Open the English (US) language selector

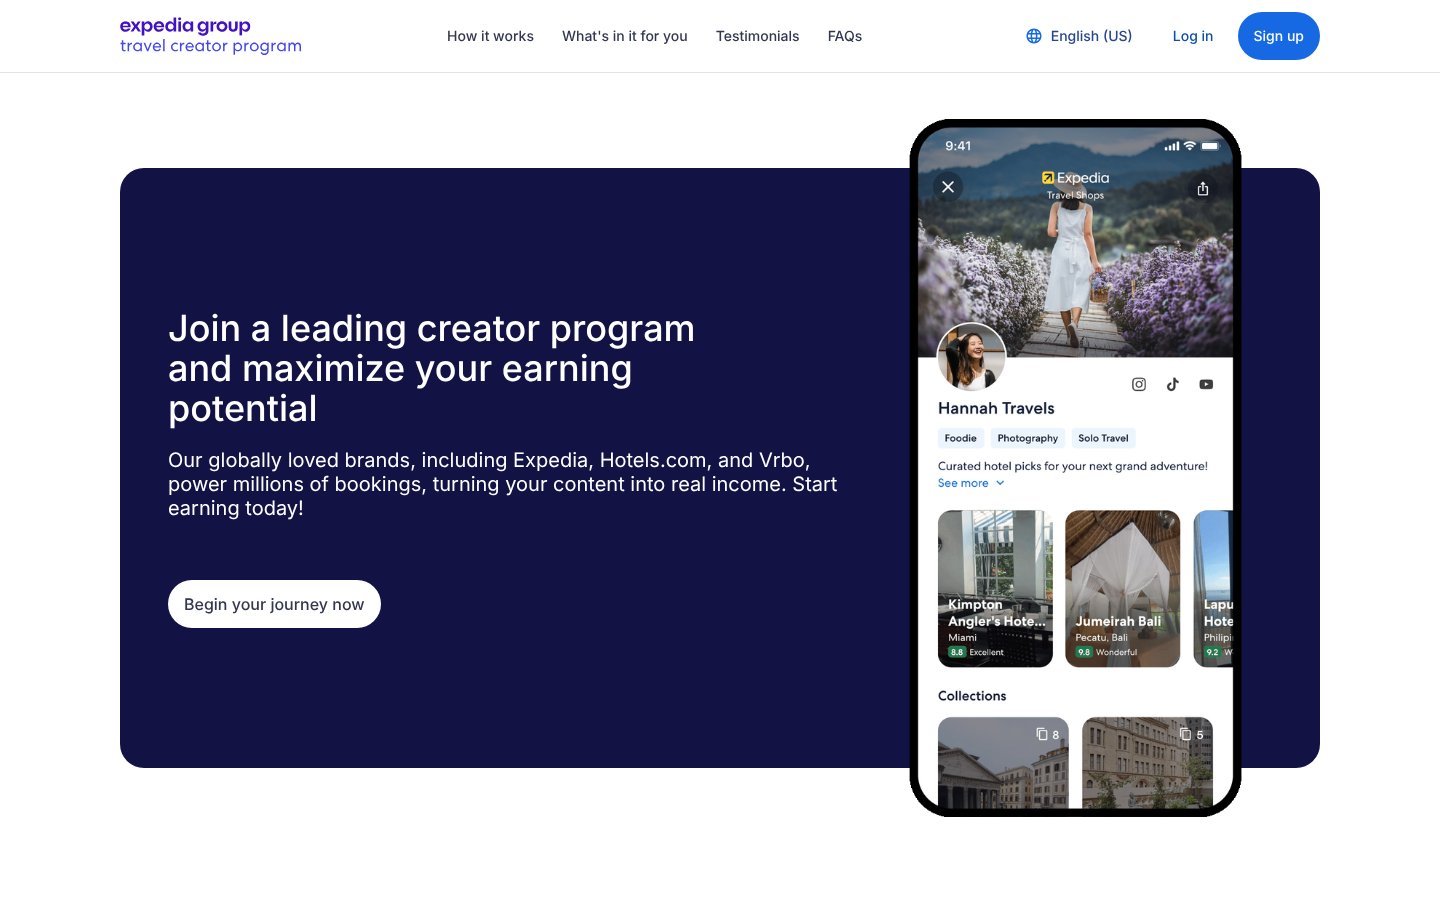click(1079, 36)
